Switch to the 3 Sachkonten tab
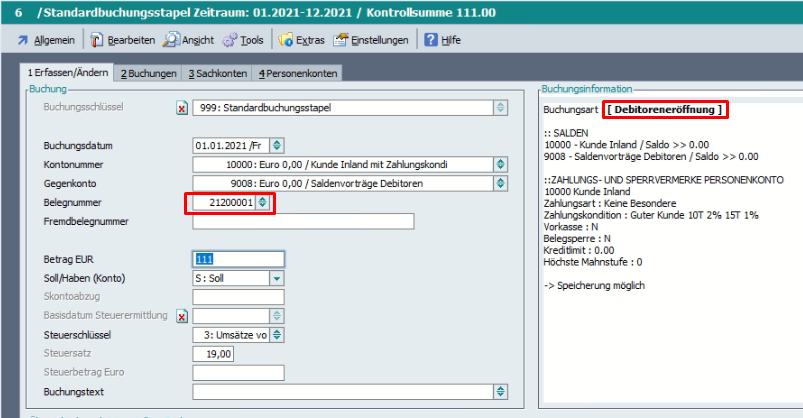This screenshot has width=803, height=418. 216,73
